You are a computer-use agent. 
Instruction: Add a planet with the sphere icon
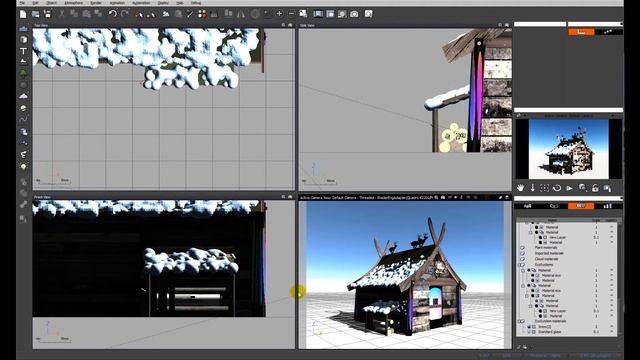pos(23,108)
